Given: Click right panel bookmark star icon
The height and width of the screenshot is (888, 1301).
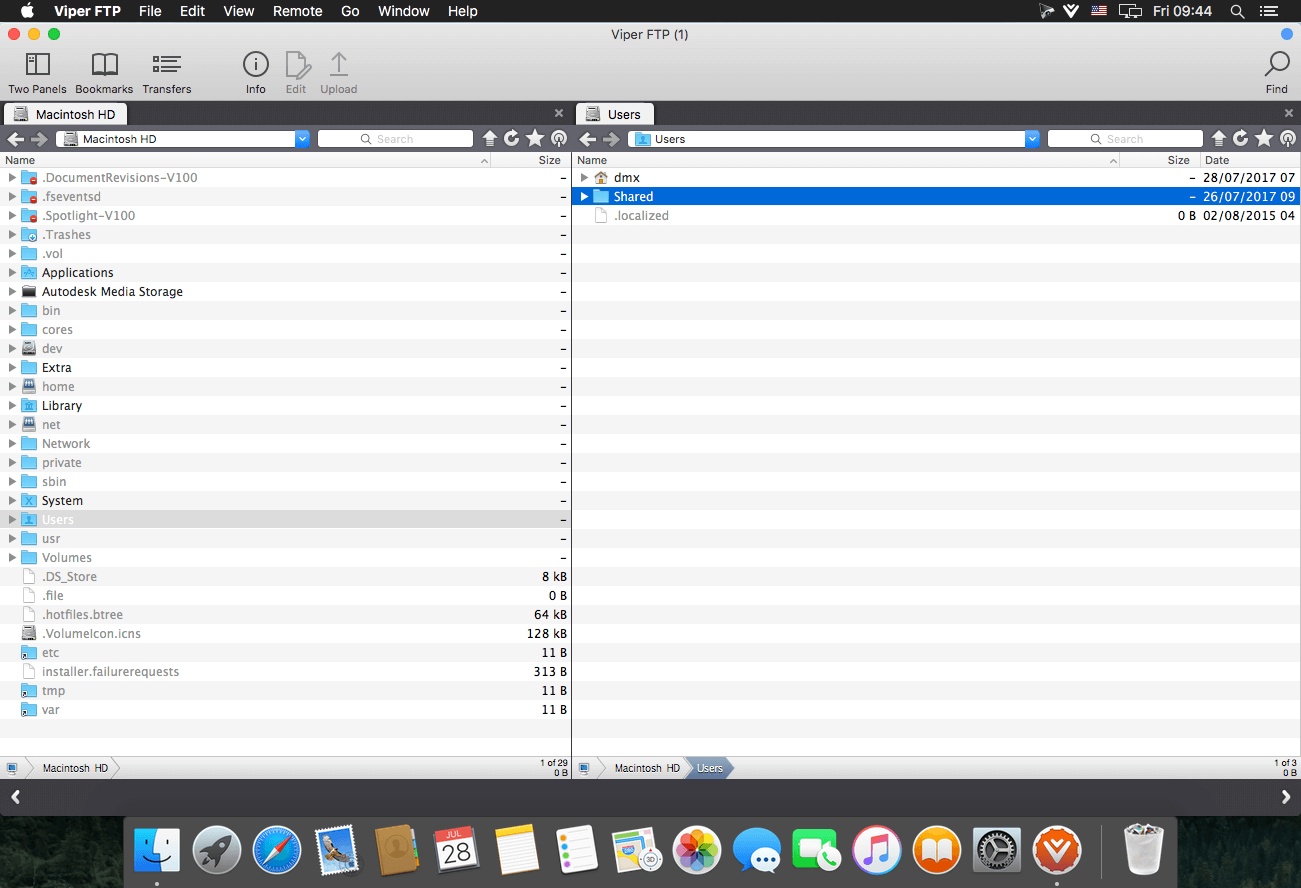Looking at the screenshot, I should (1264, 139).
